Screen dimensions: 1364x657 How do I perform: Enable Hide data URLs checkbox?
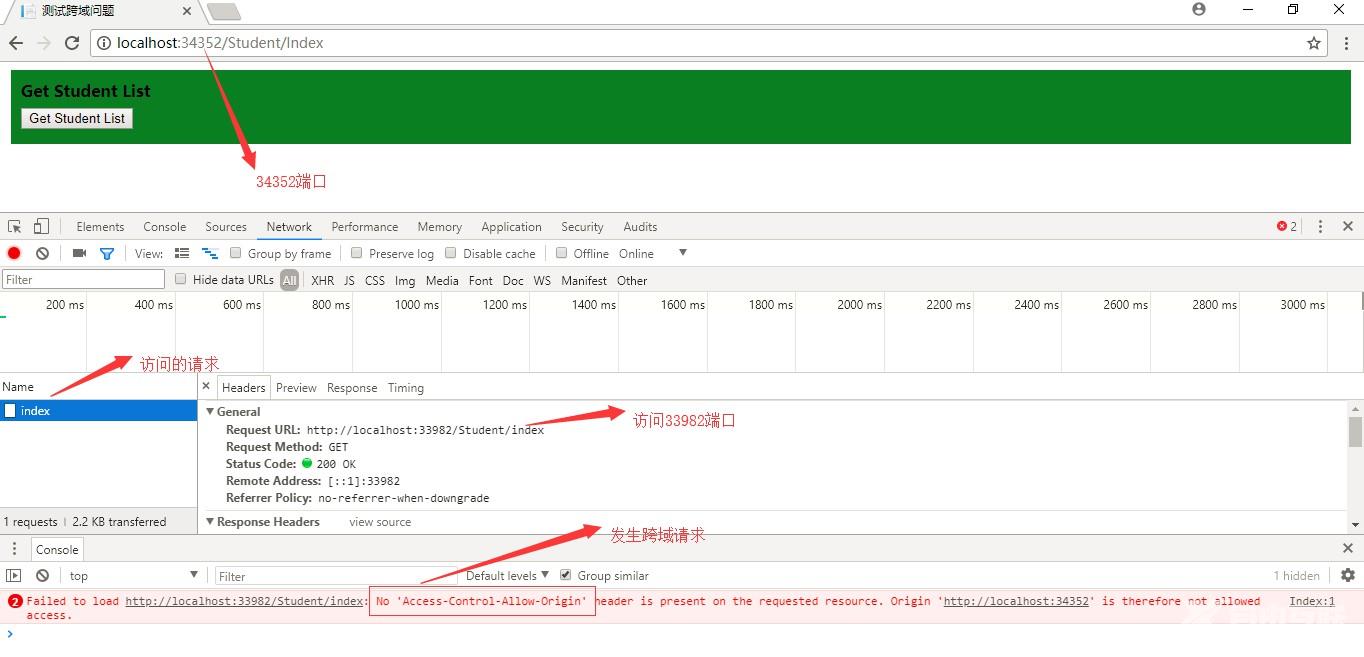pos(181,280)
